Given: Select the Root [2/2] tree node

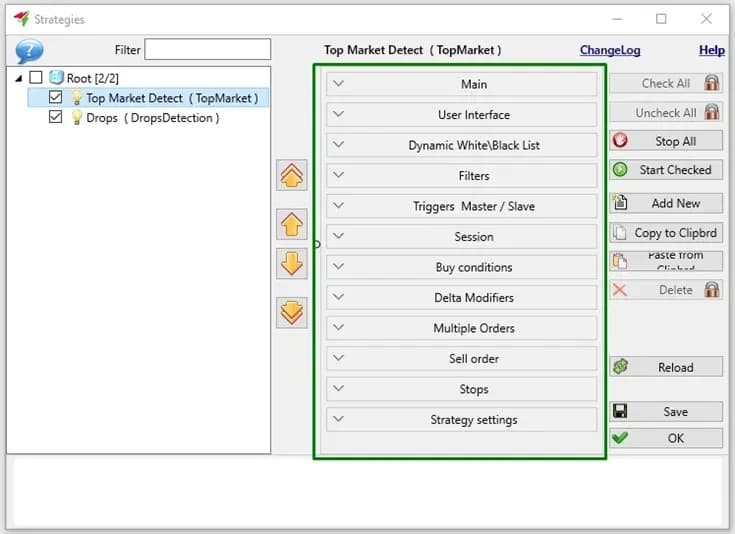Looking at the screenshot, I should (x=92, y=78).
